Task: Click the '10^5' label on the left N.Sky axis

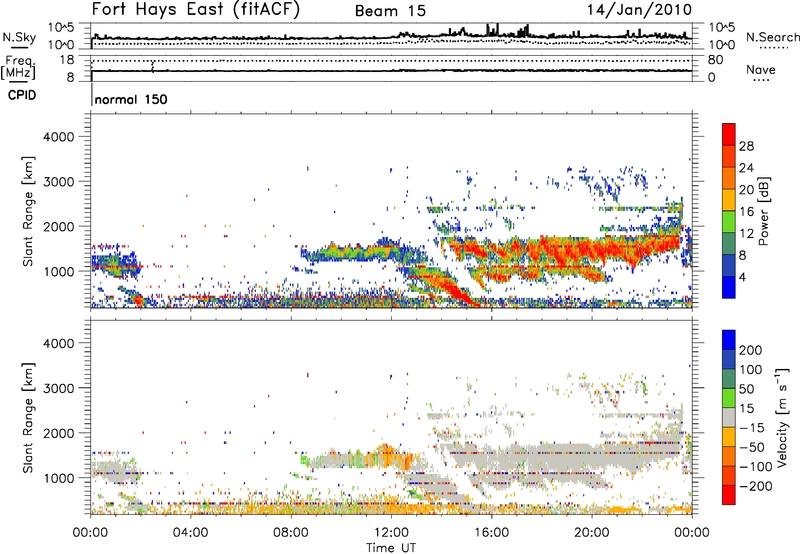Action: coord(61,27)
